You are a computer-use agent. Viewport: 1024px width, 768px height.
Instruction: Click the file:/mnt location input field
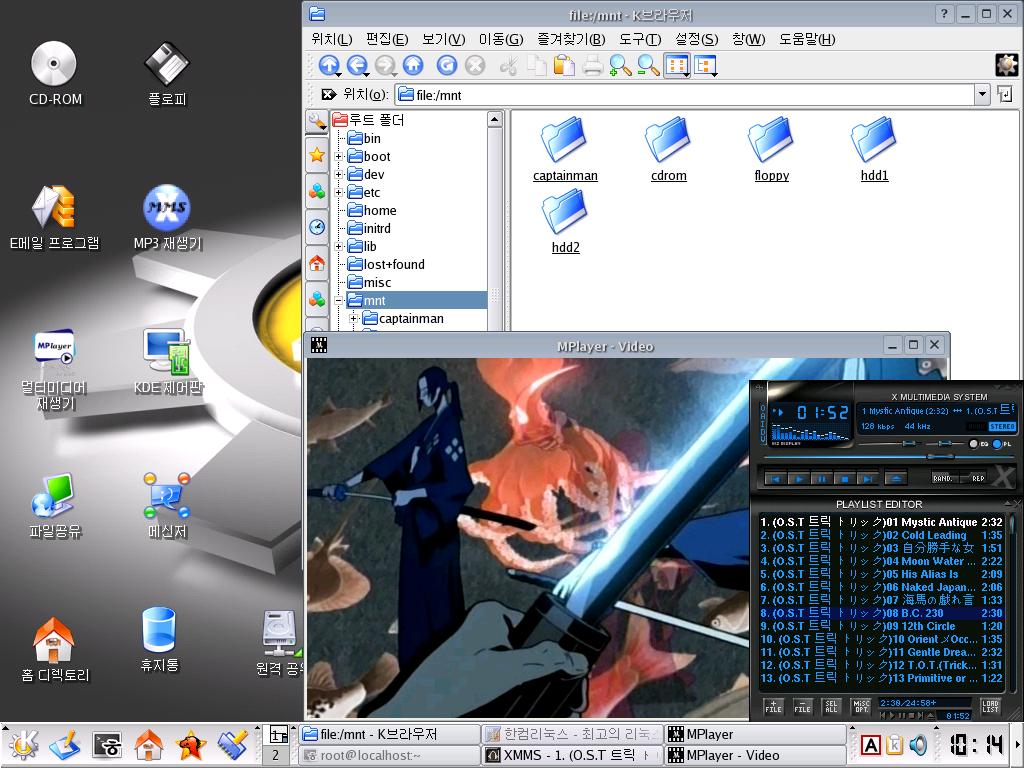[x=685, y=95]
